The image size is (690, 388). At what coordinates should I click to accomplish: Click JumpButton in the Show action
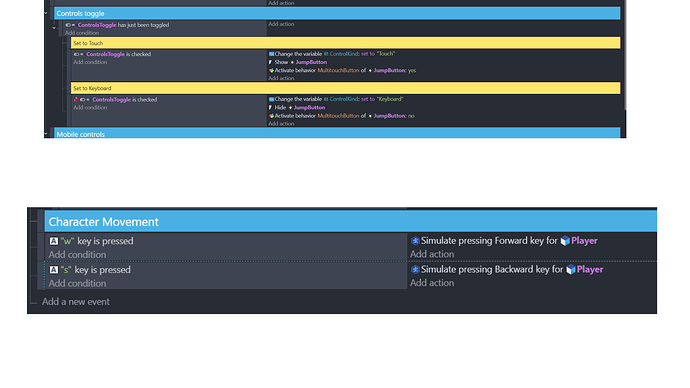coord(311,62)
